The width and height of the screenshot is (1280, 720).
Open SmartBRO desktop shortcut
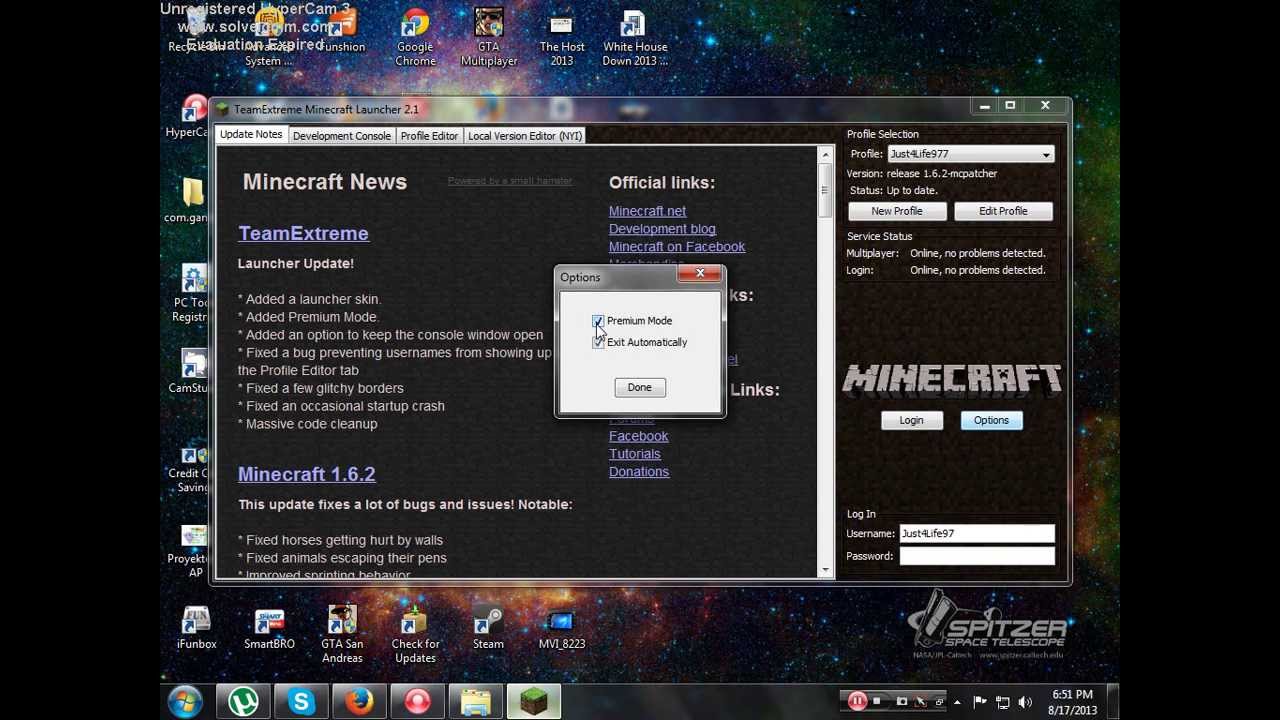point(269,628)
